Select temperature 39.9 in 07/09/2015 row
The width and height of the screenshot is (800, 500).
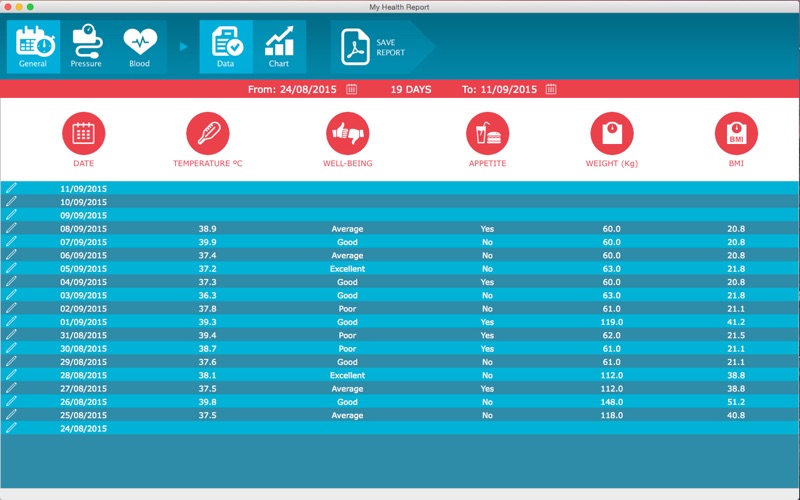click(x=208, y=242)
